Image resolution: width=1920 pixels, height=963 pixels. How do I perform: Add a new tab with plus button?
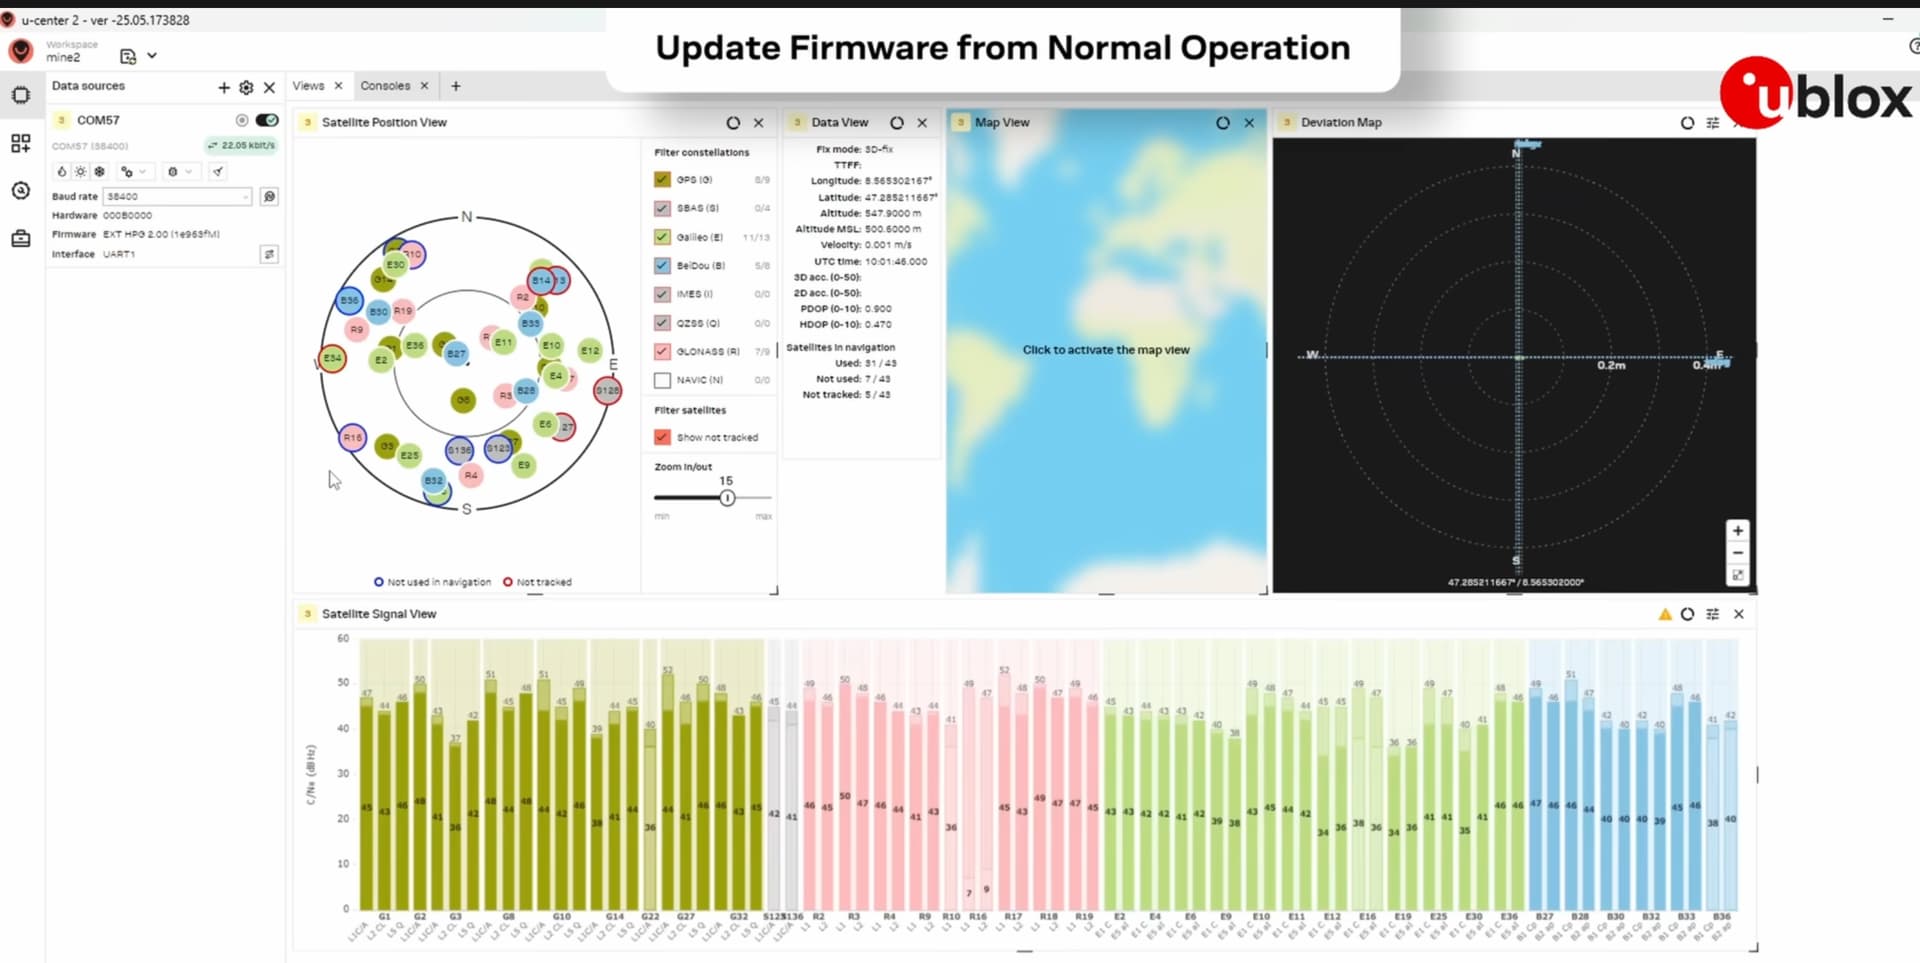coord(456,86)
